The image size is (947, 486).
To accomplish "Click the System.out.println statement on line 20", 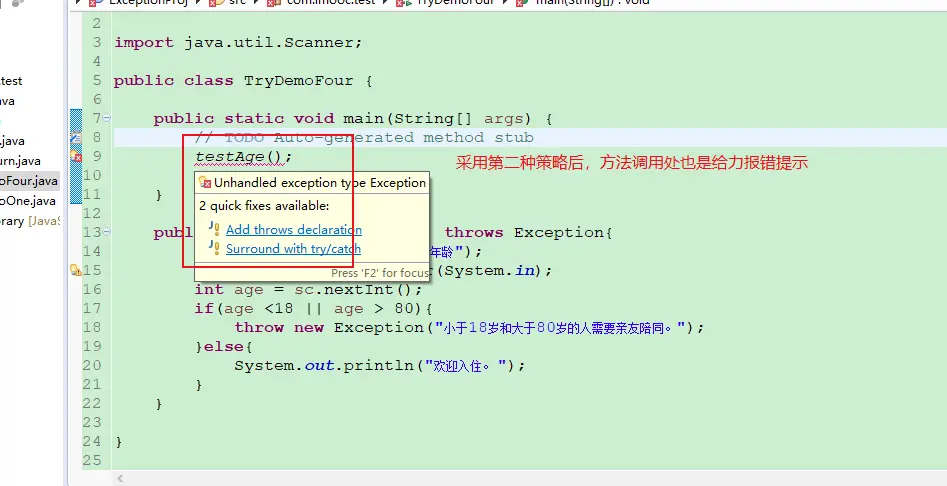I will [380, 366].
